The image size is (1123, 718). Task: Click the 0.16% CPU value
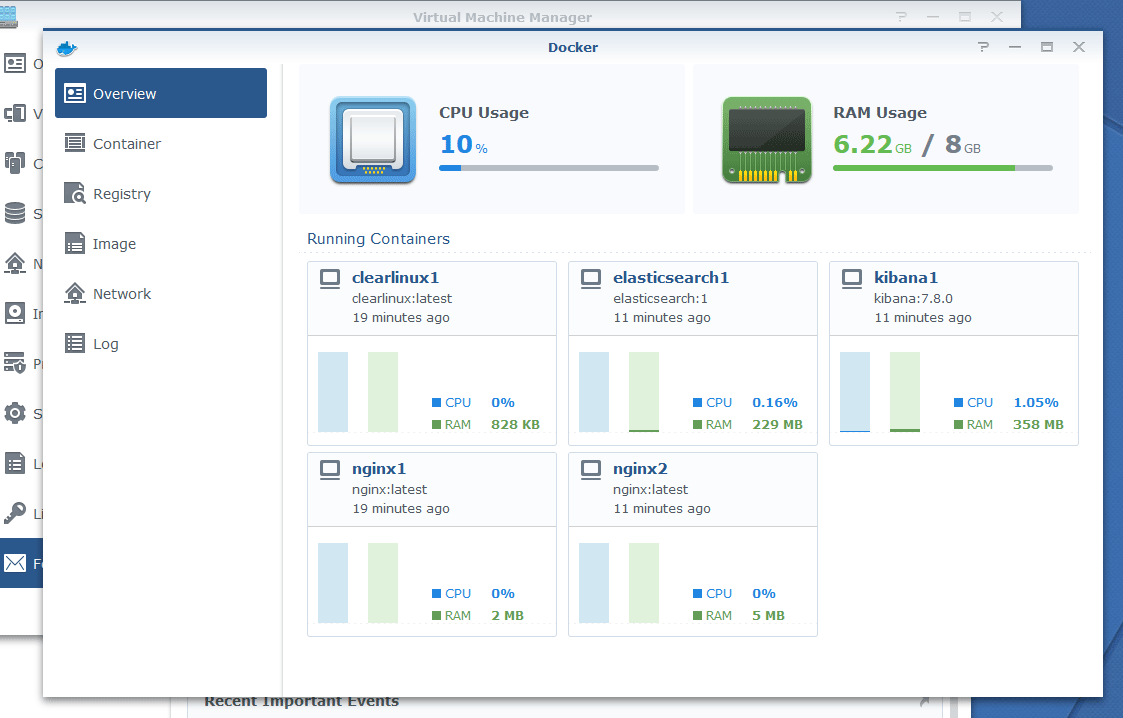775,402
